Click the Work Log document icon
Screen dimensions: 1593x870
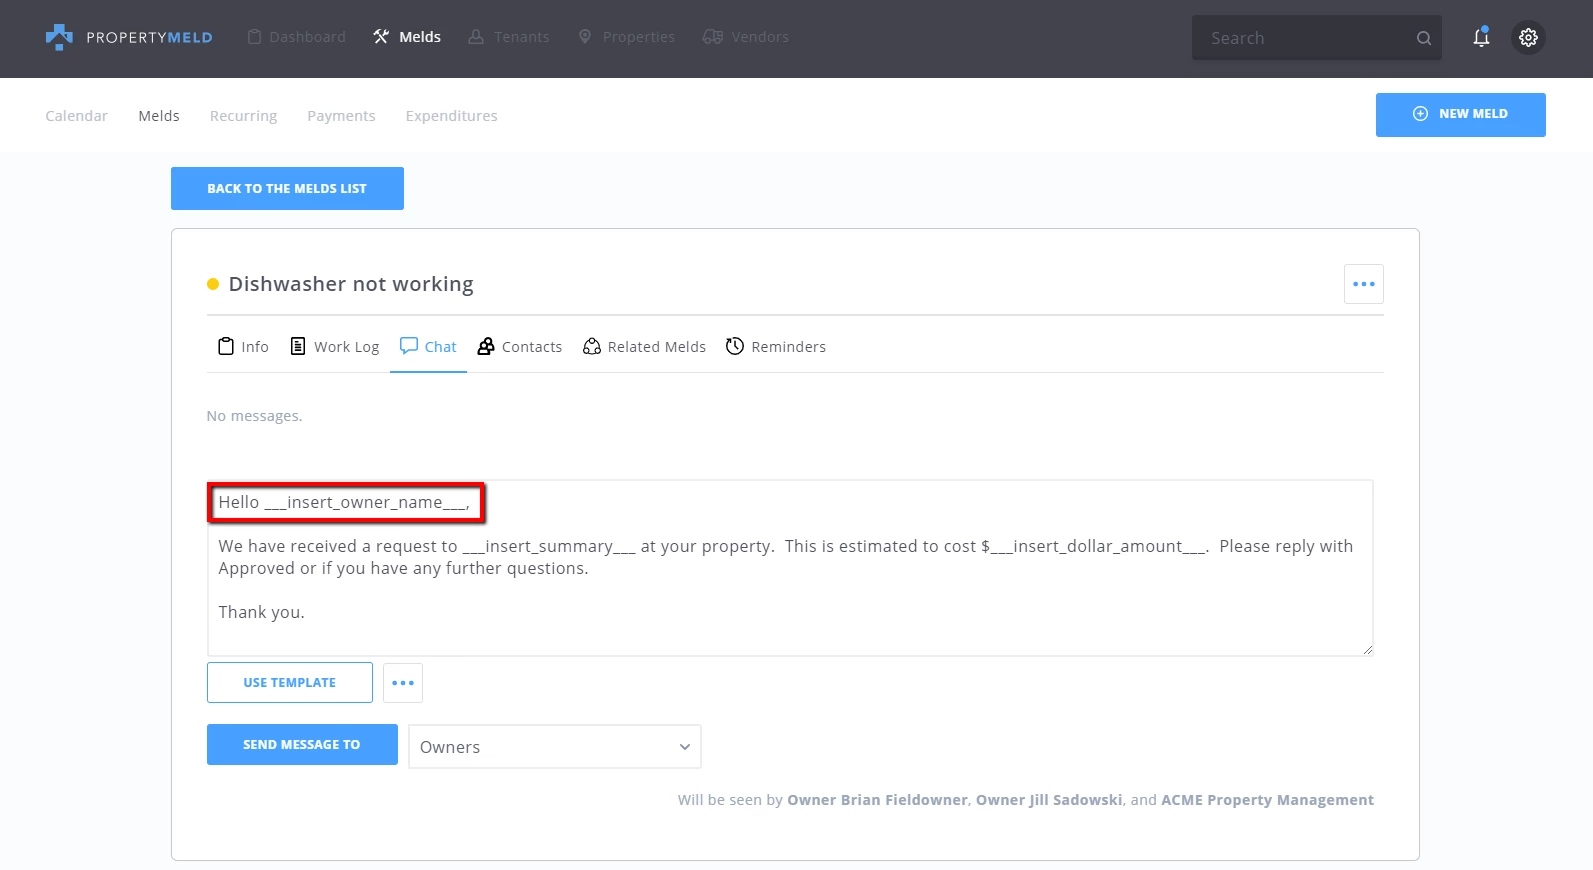298,346
